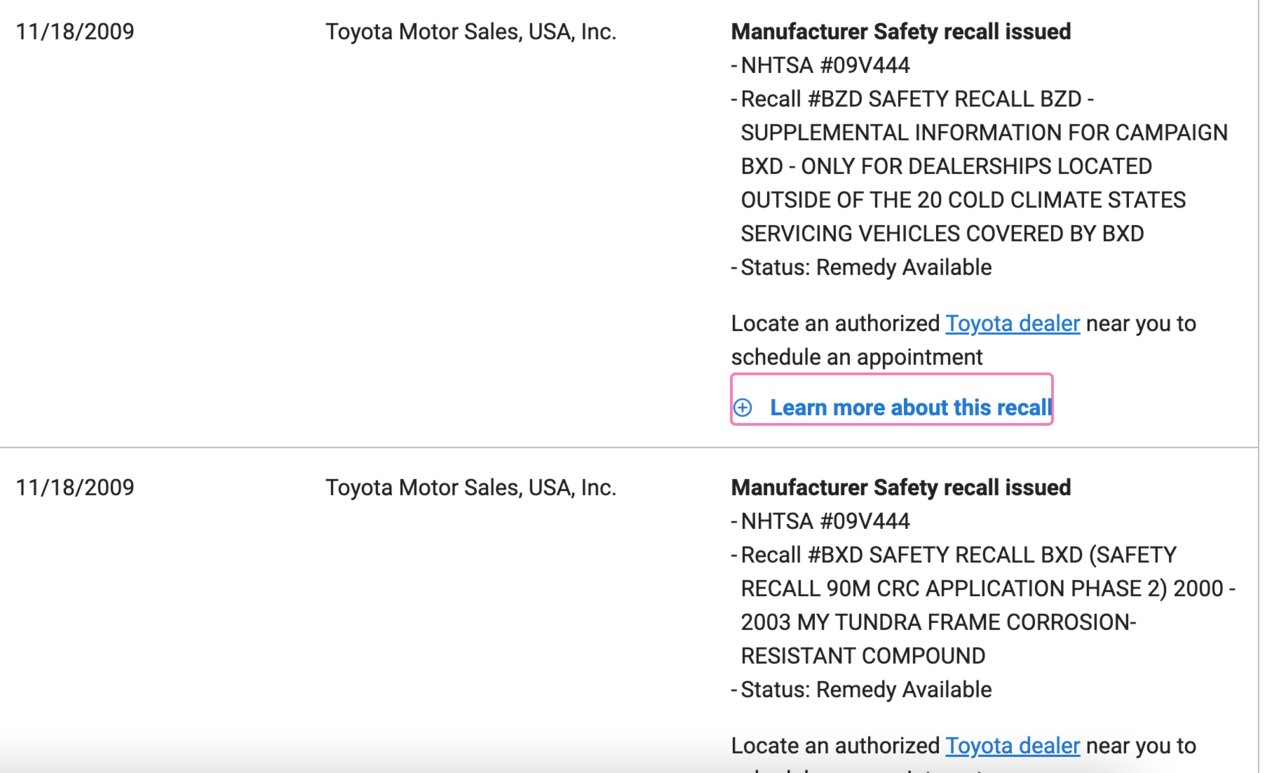This screenshot has height=773, width=1279.
Task: Click the second Manufacturer Safety recall issued heading
Action: tap(901, 488)
